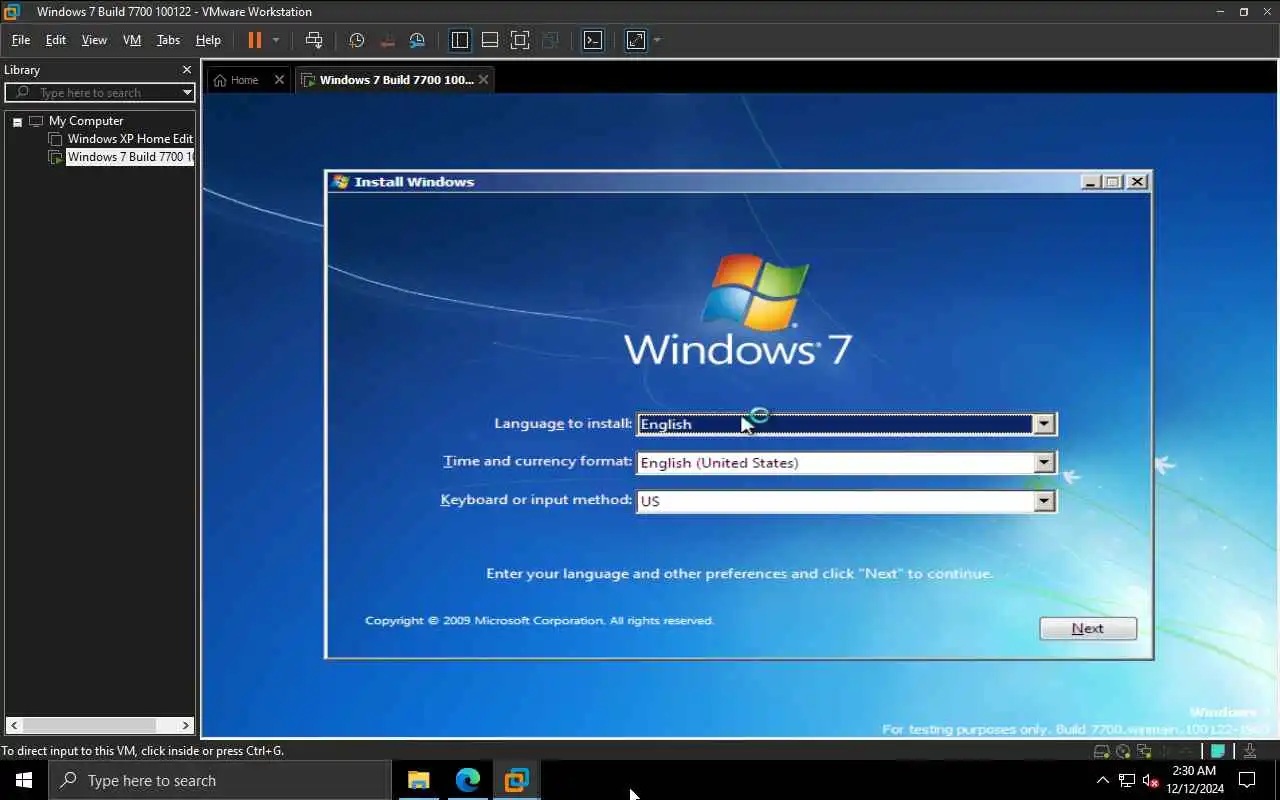Viewport: 1280px width, 800px height.
Task: Take a snapshot of this virtual machine
Action: pos(357,40)
